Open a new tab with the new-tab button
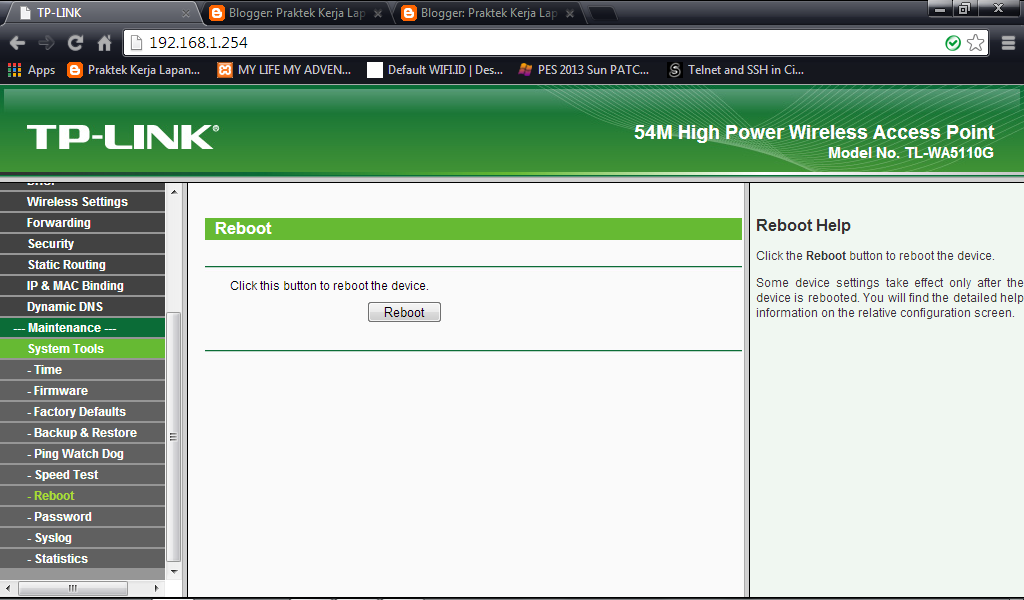 click(x=602, y=13)
